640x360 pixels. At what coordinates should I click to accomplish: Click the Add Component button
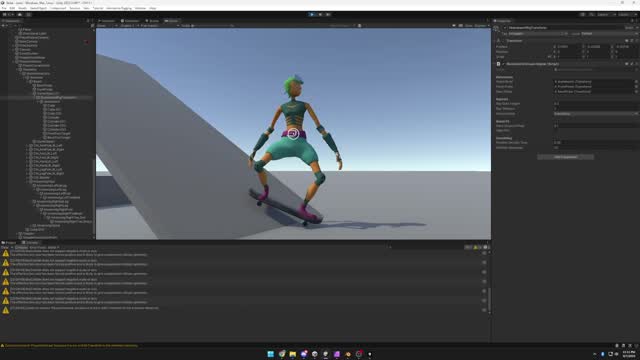pos(565,157)
